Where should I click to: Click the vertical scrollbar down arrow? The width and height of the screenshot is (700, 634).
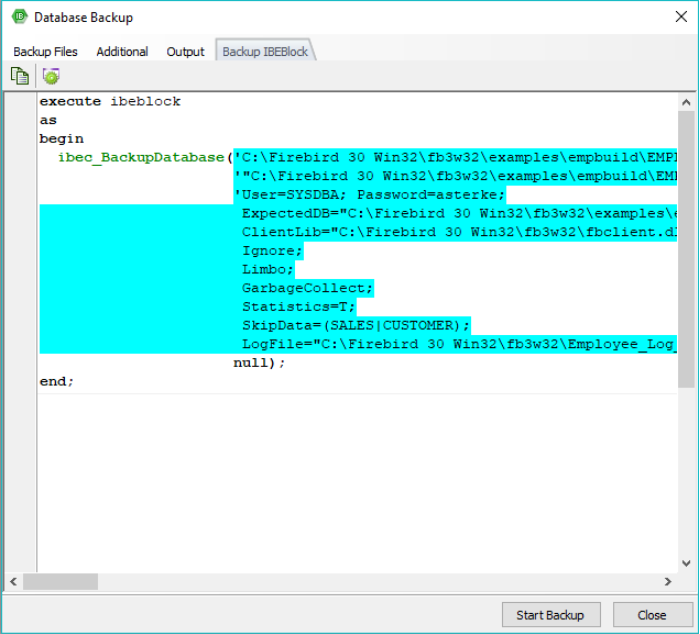[x=686, y=564]
